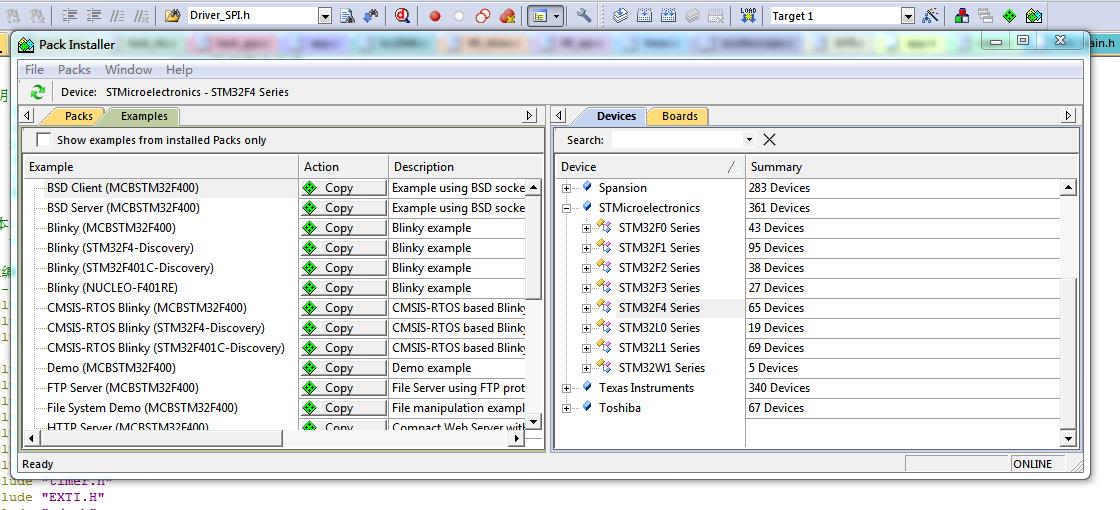Viewport: 1120px width, 510px height.
Task: Expand the STM32F4 Series node
Action: pyautogui.click(x=586, y=308)
